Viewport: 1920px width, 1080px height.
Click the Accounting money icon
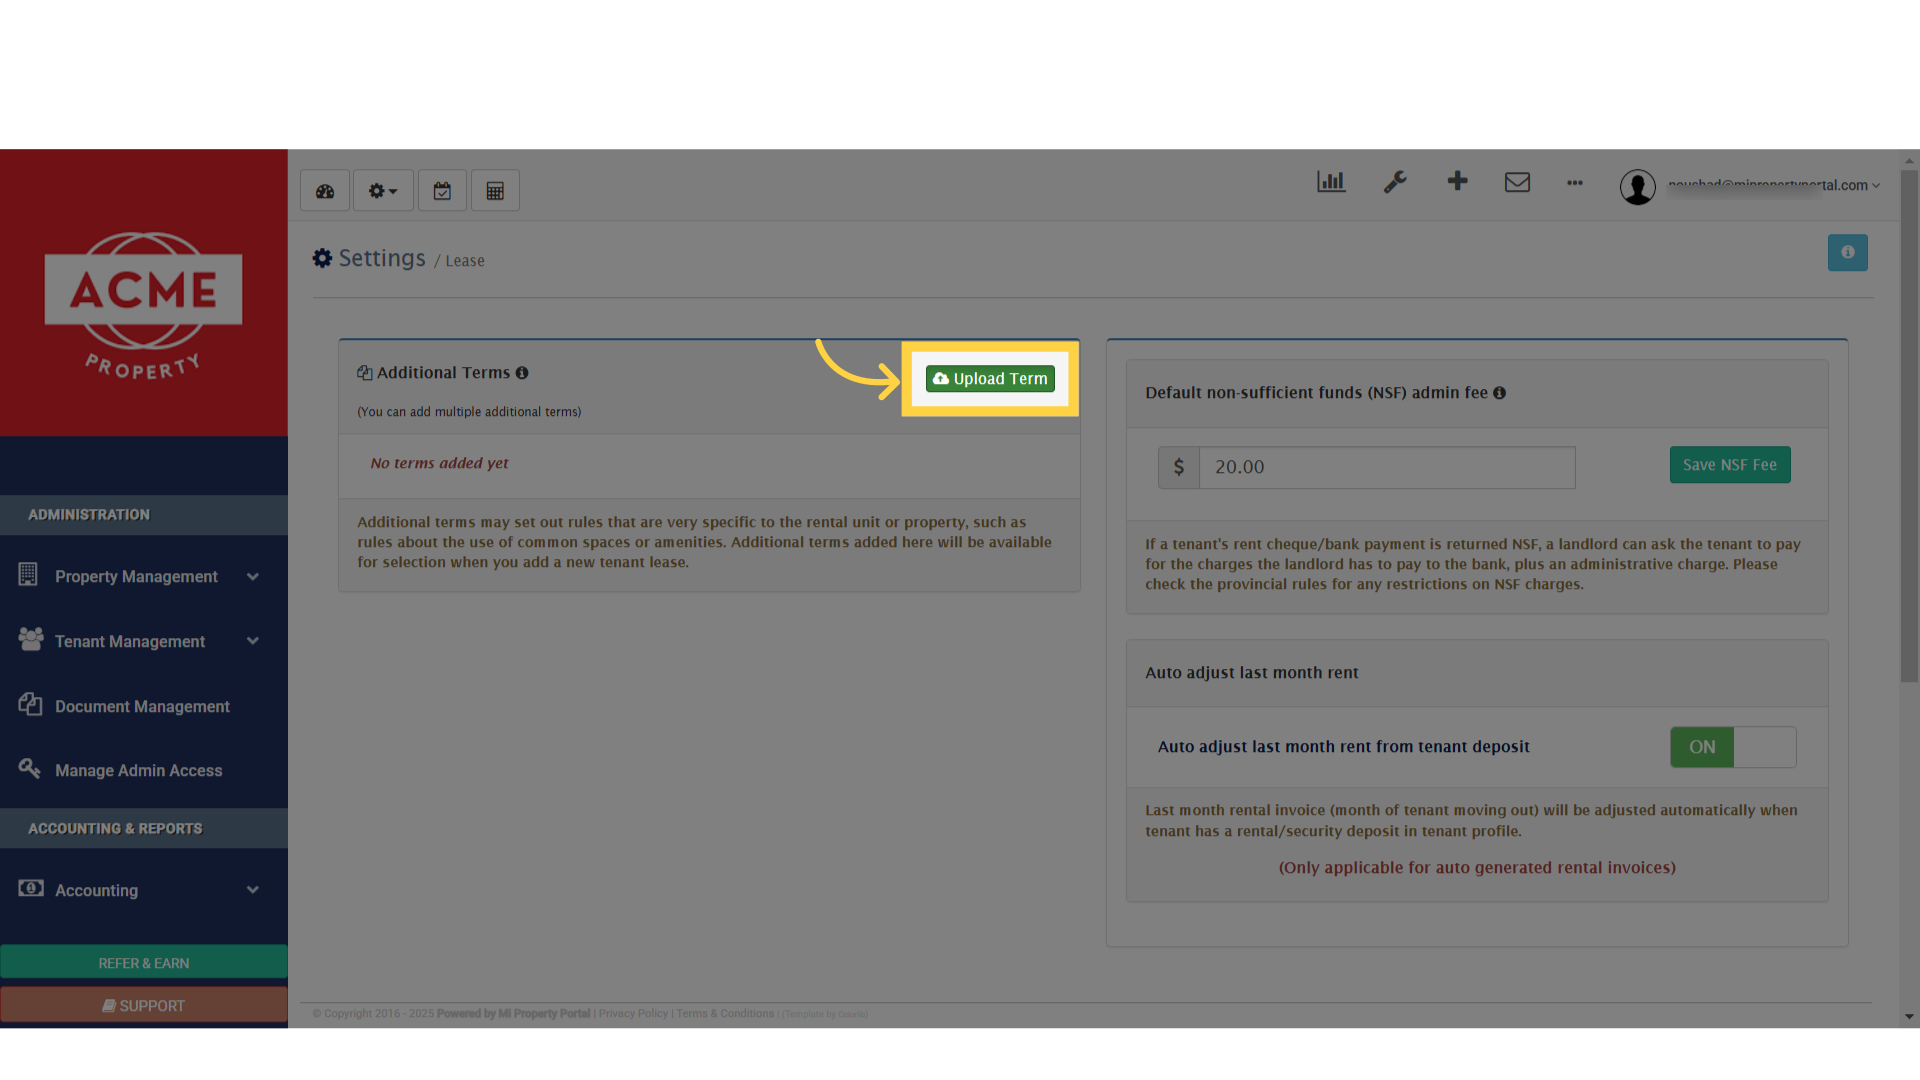click(31, 888)
